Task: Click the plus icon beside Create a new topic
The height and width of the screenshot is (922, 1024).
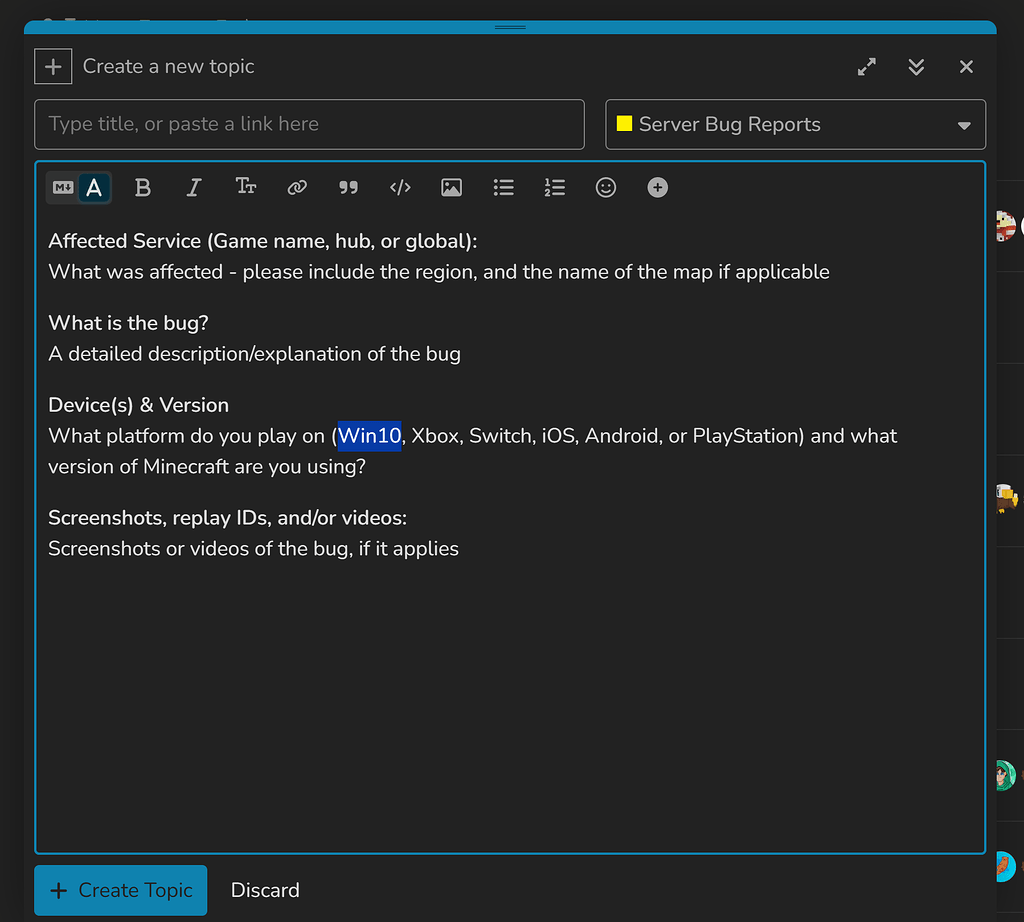Action: pyautogui.click(x=53, y=67)
